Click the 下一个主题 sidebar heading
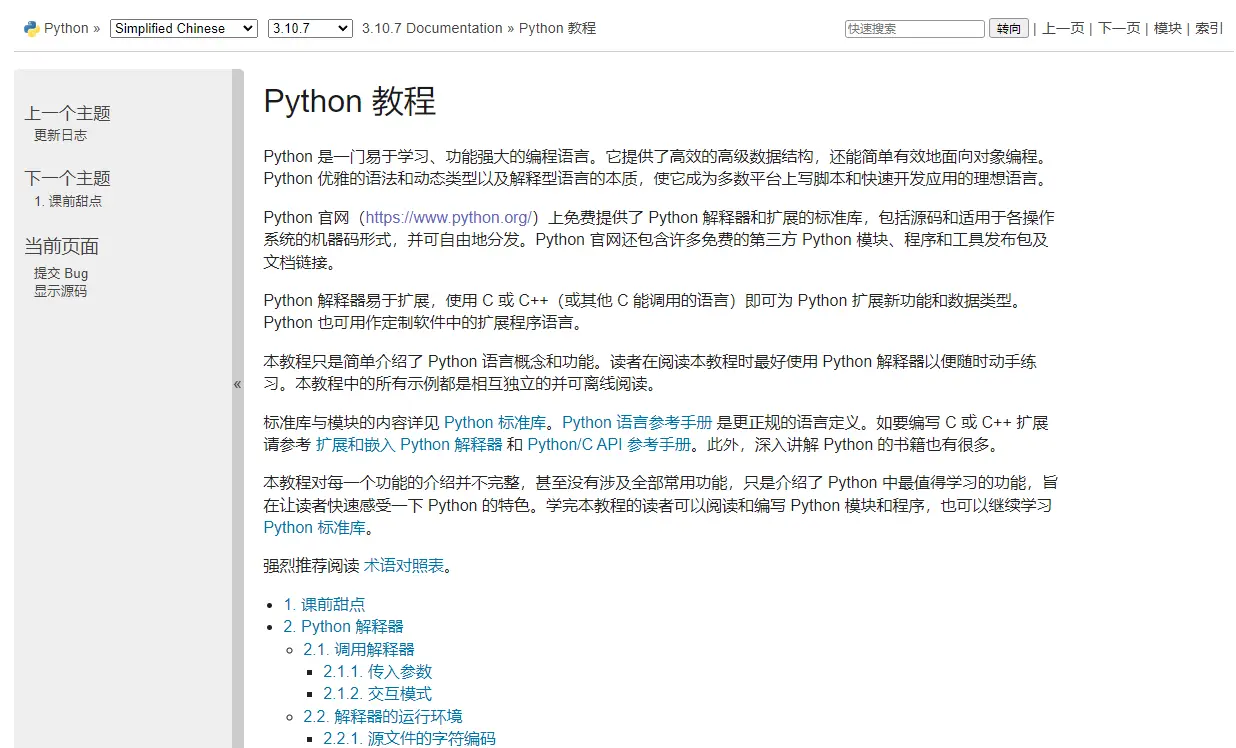This screenshot has height=748, width=1236. (68, 178)
